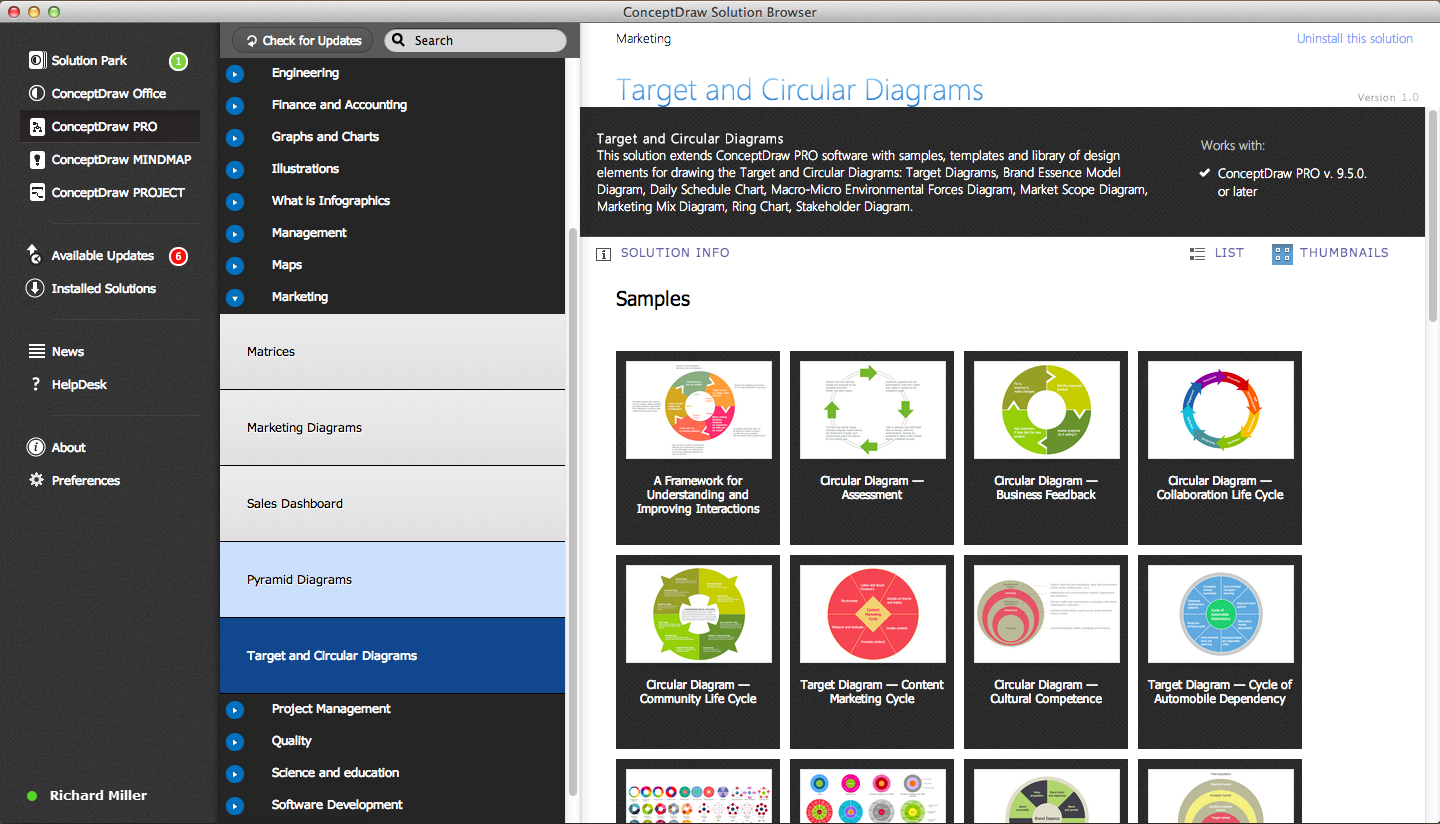This screenshot has height=824, width=1440.
Task: Open Circular Diagram Cultural Competence sample
Action: tap(1046, 652)
